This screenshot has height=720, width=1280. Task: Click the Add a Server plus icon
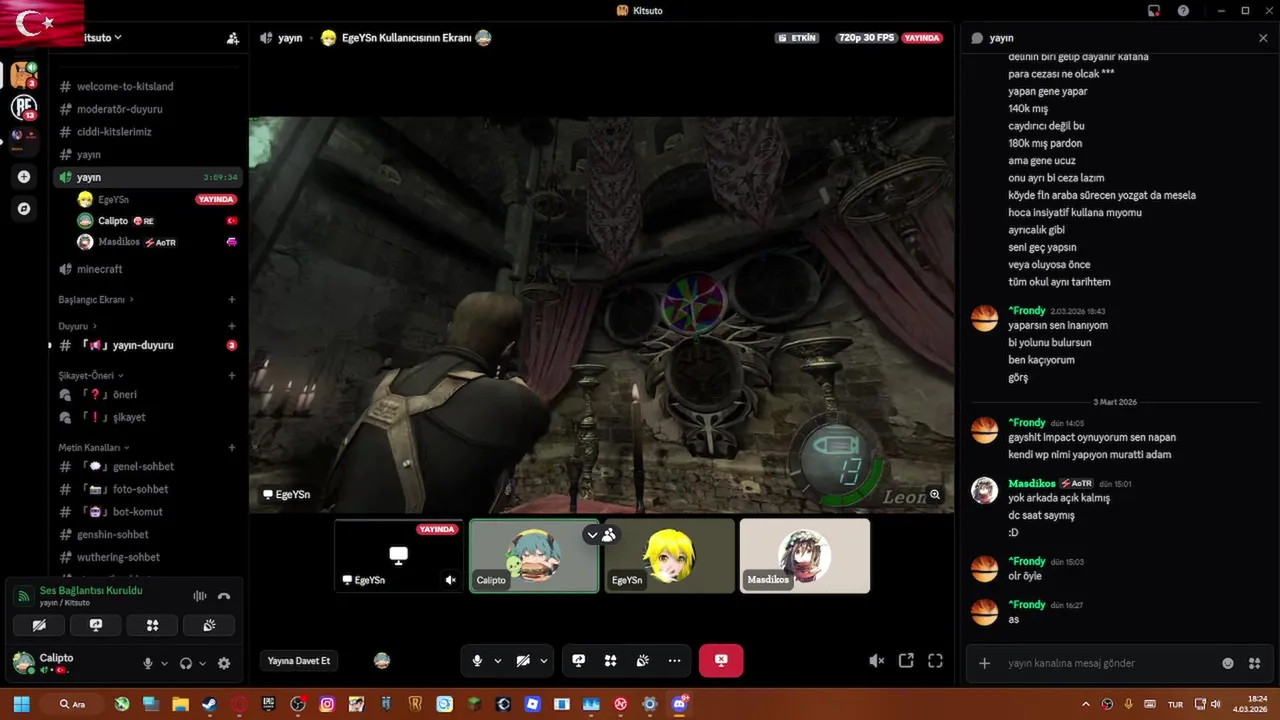24,177
